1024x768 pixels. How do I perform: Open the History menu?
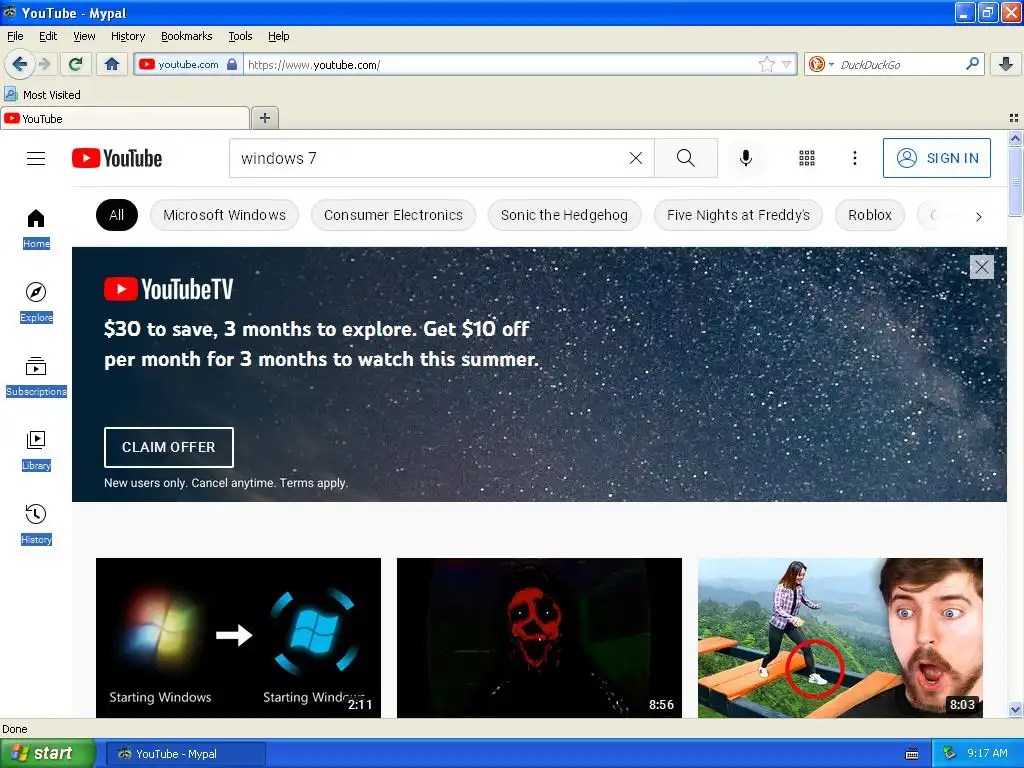pyautogui.click(x=128, y=37)
